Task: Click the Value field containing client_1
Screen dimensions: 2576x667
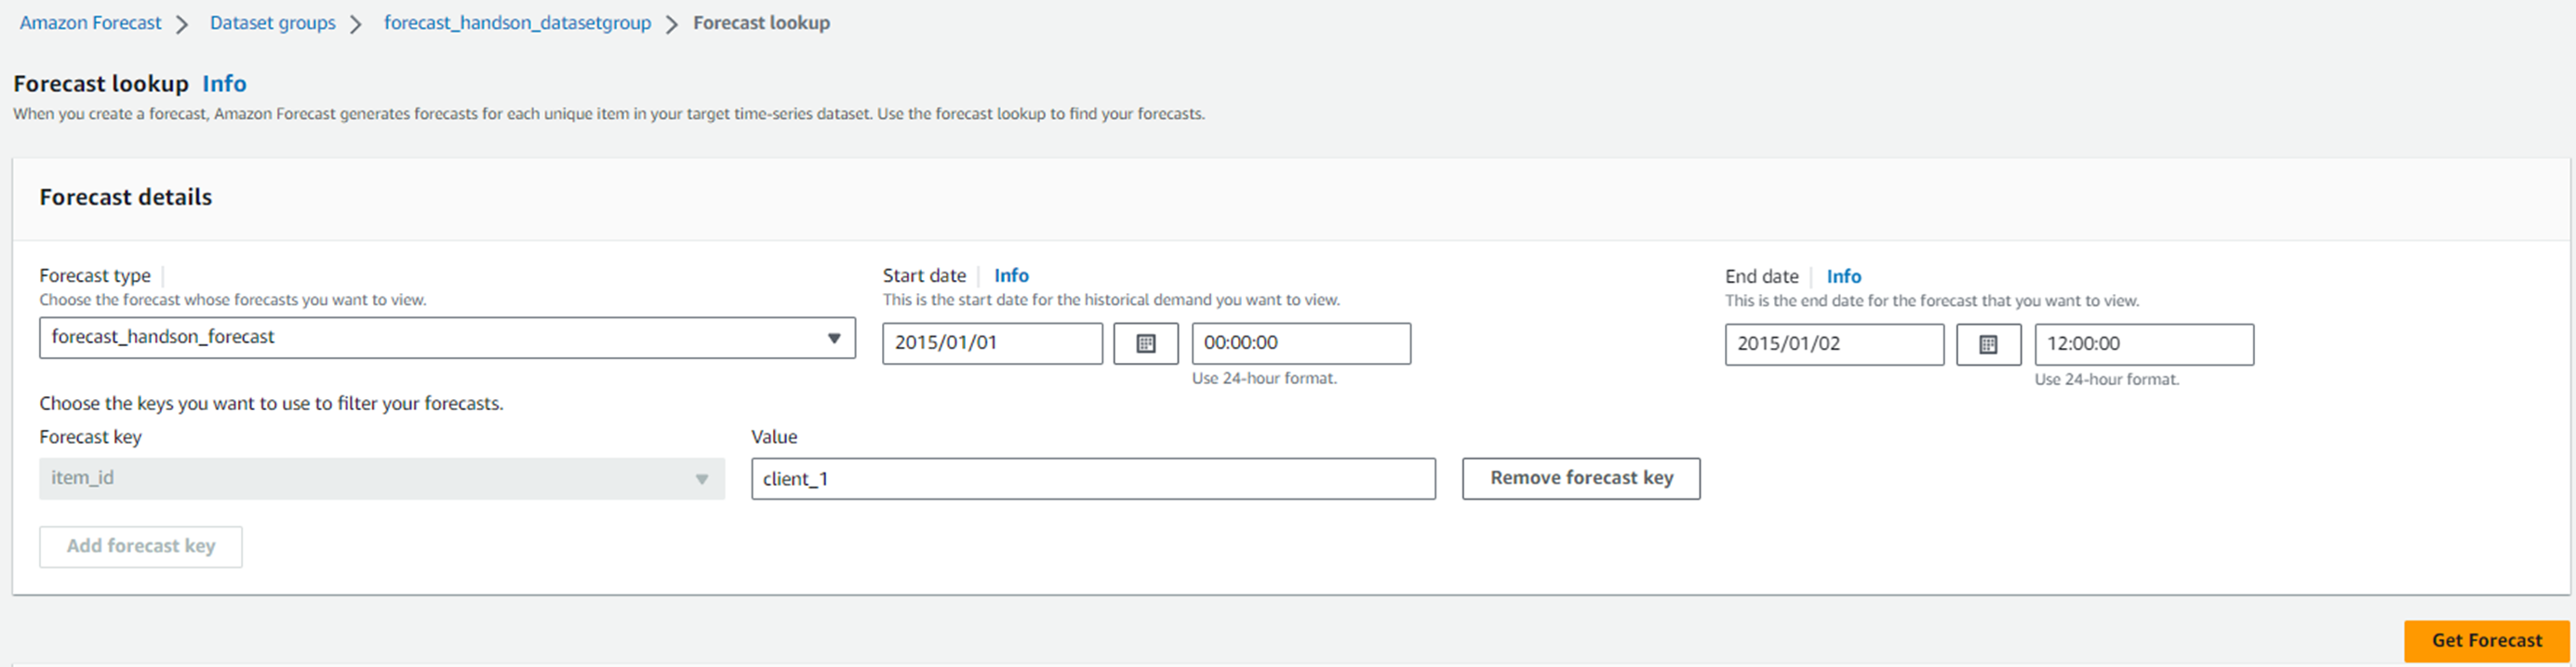Action: click(1092, 479)
